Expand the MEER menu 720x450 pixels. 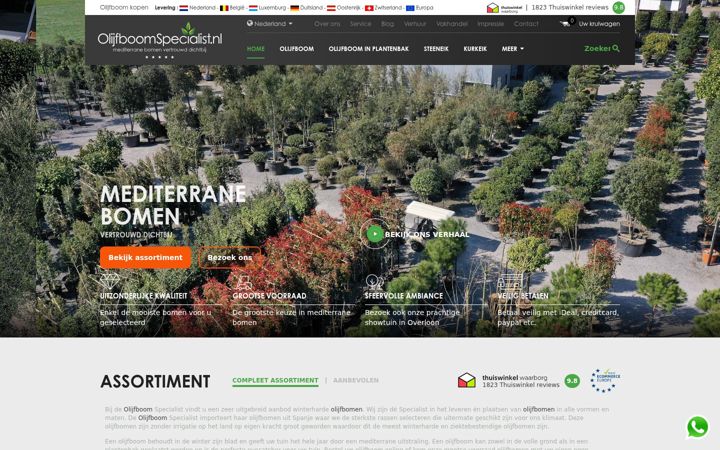[512, 49]
